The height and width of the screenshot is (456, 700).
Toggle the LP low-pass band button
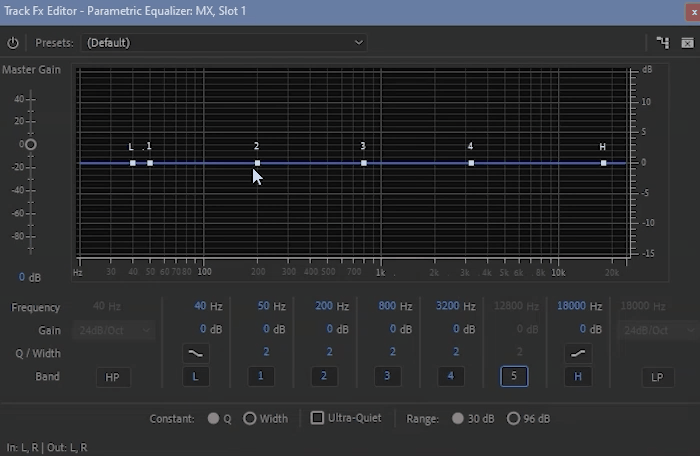(x=657, y=377)
